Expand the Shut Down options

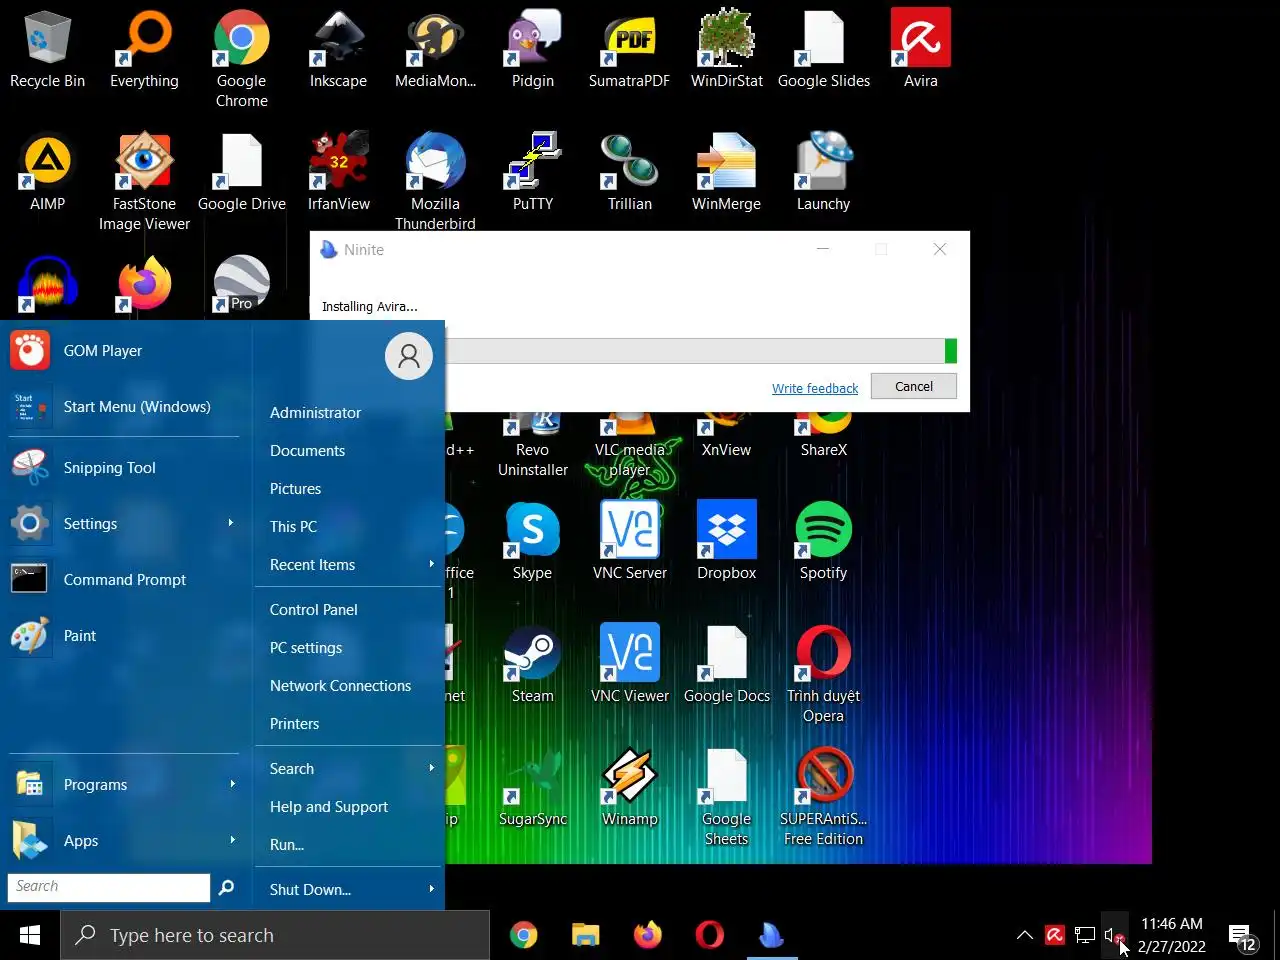tap(349, 889)
